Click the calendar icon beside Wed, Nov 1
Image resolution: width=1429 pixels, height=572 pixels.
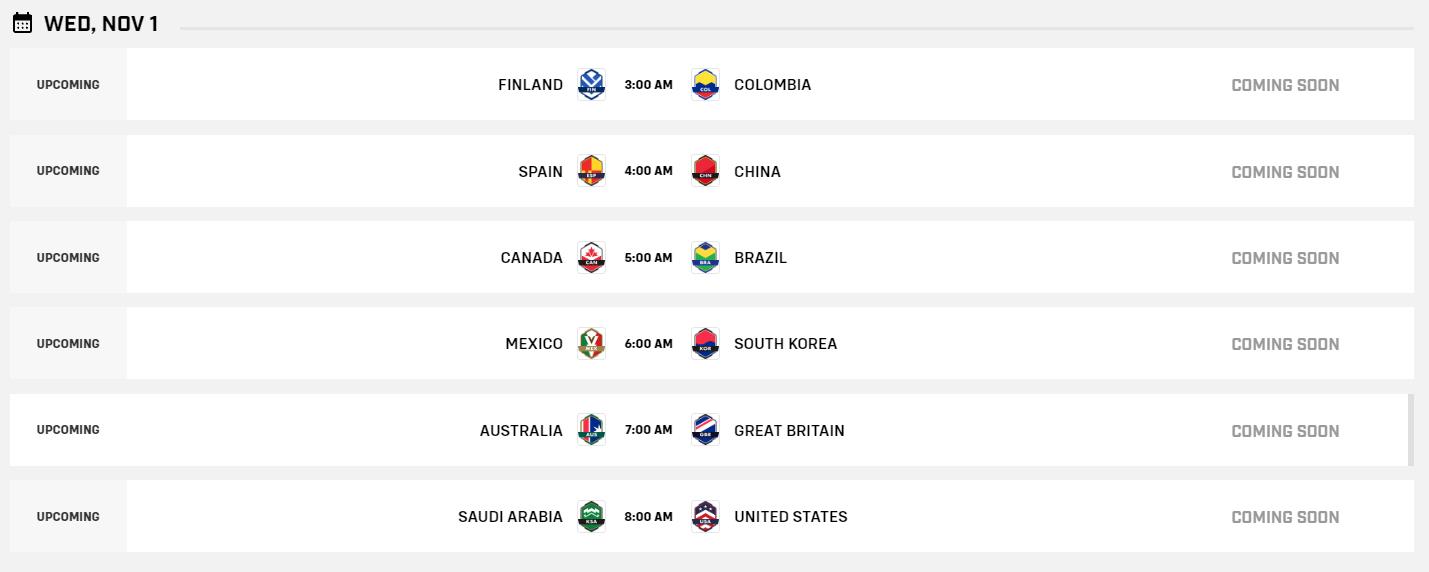[22, 23]
